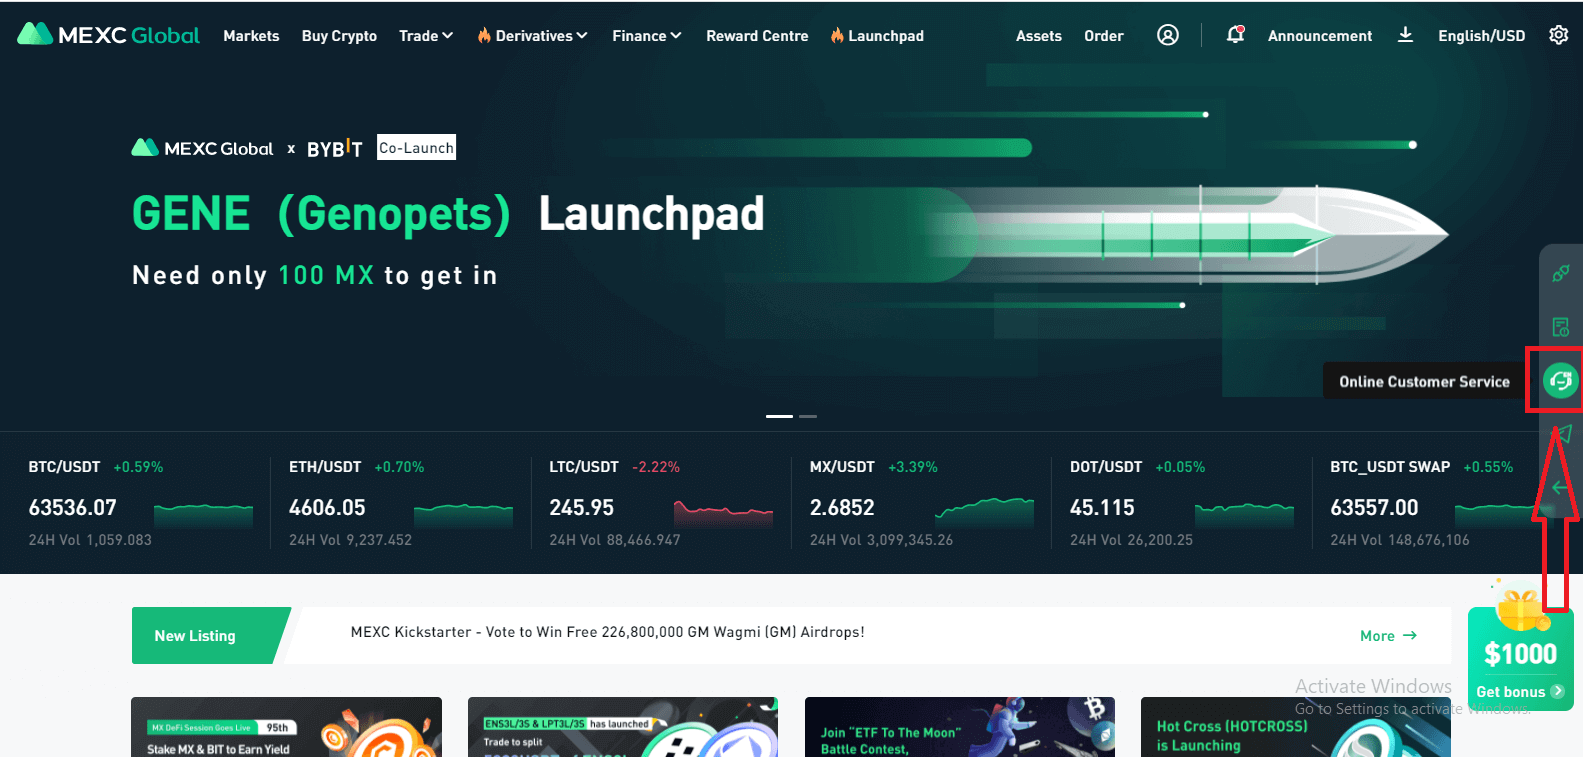Click the -2.22% change for LTC/USDT
Image resolution: width=1583 pixels, height=757 pixels.
click(656, 467)
